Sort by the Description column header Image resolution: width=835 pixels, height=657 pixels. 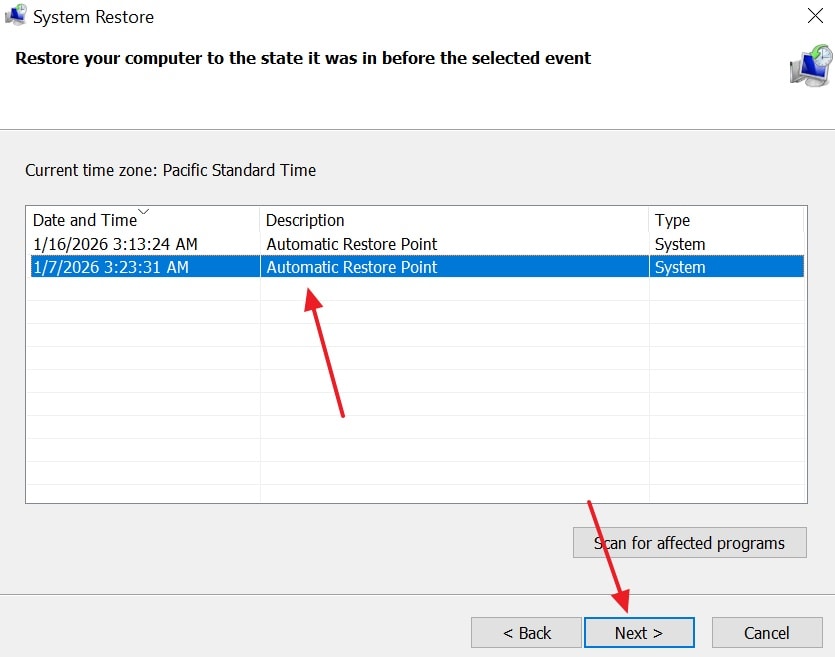coord(305,221)
